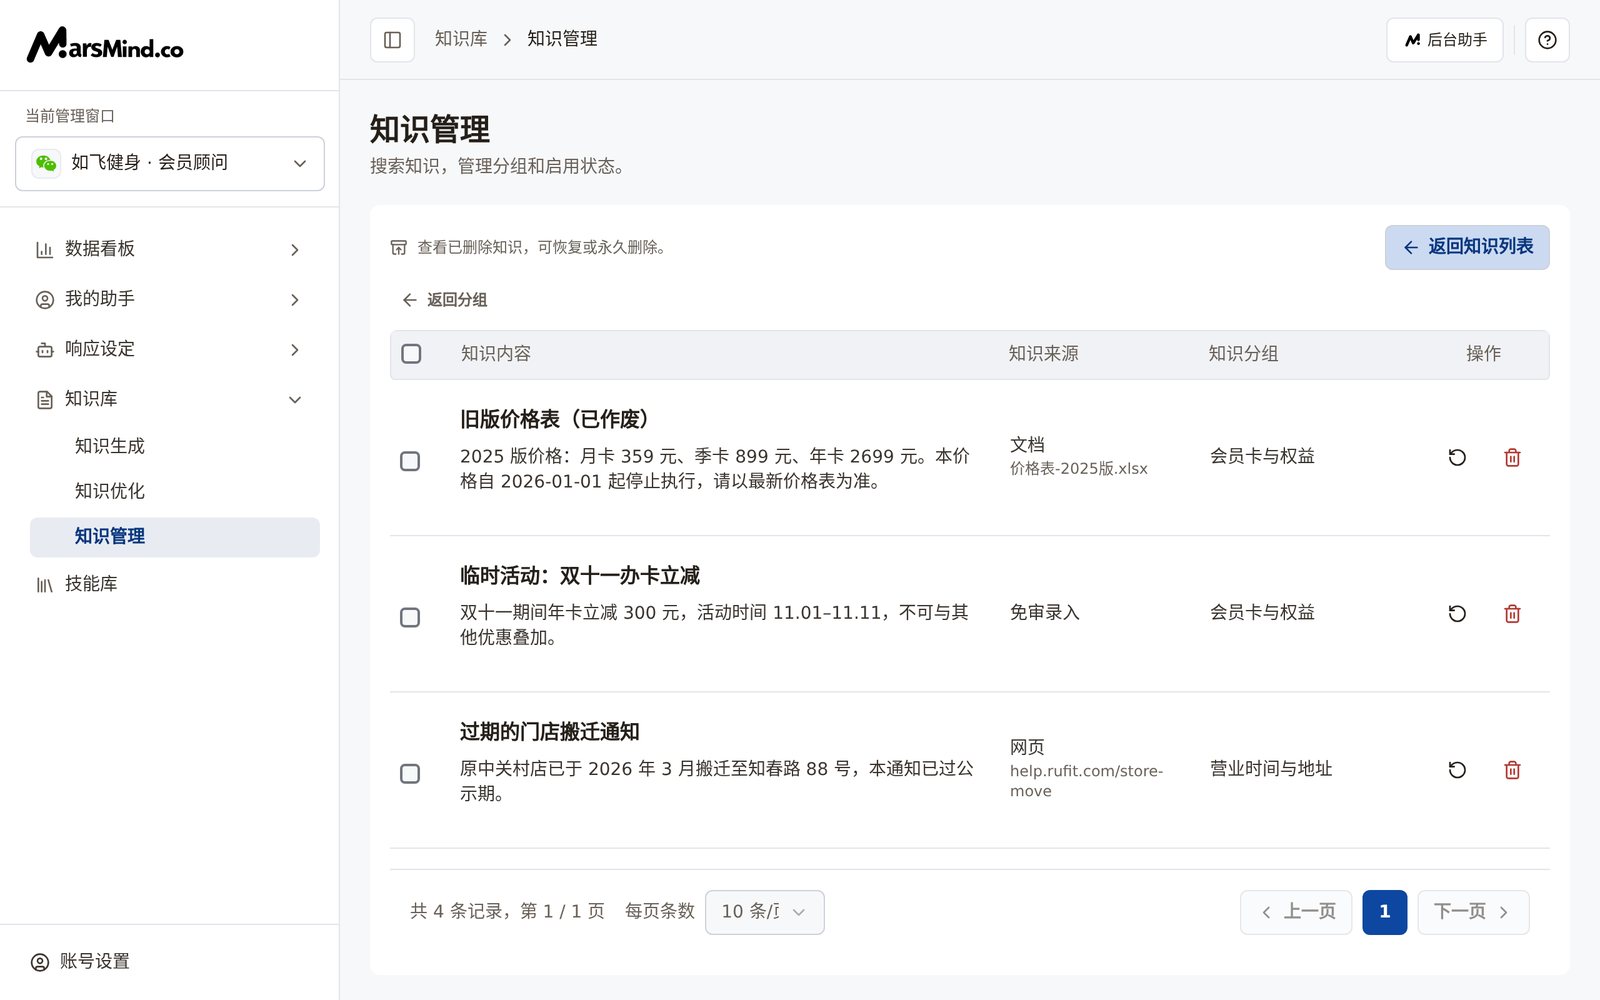Click the 上一页 pagination button
The height and width of the screenshot is (1000, 1600).
pyautogui.click(x=1296, y=912)
